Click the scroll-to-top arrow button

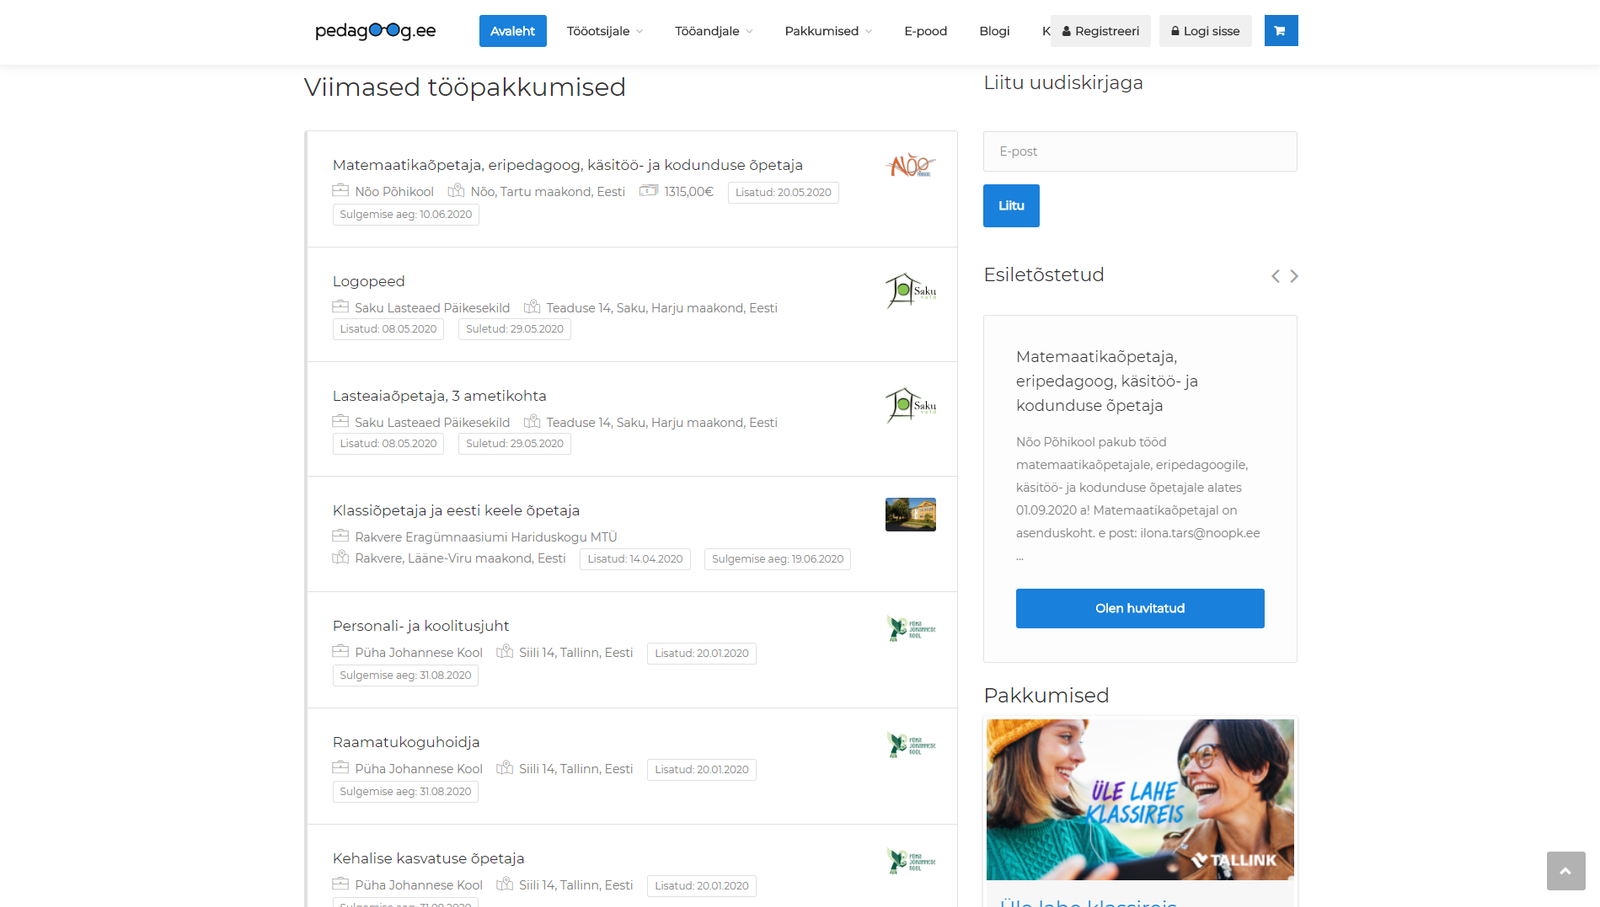point(1565,871)
